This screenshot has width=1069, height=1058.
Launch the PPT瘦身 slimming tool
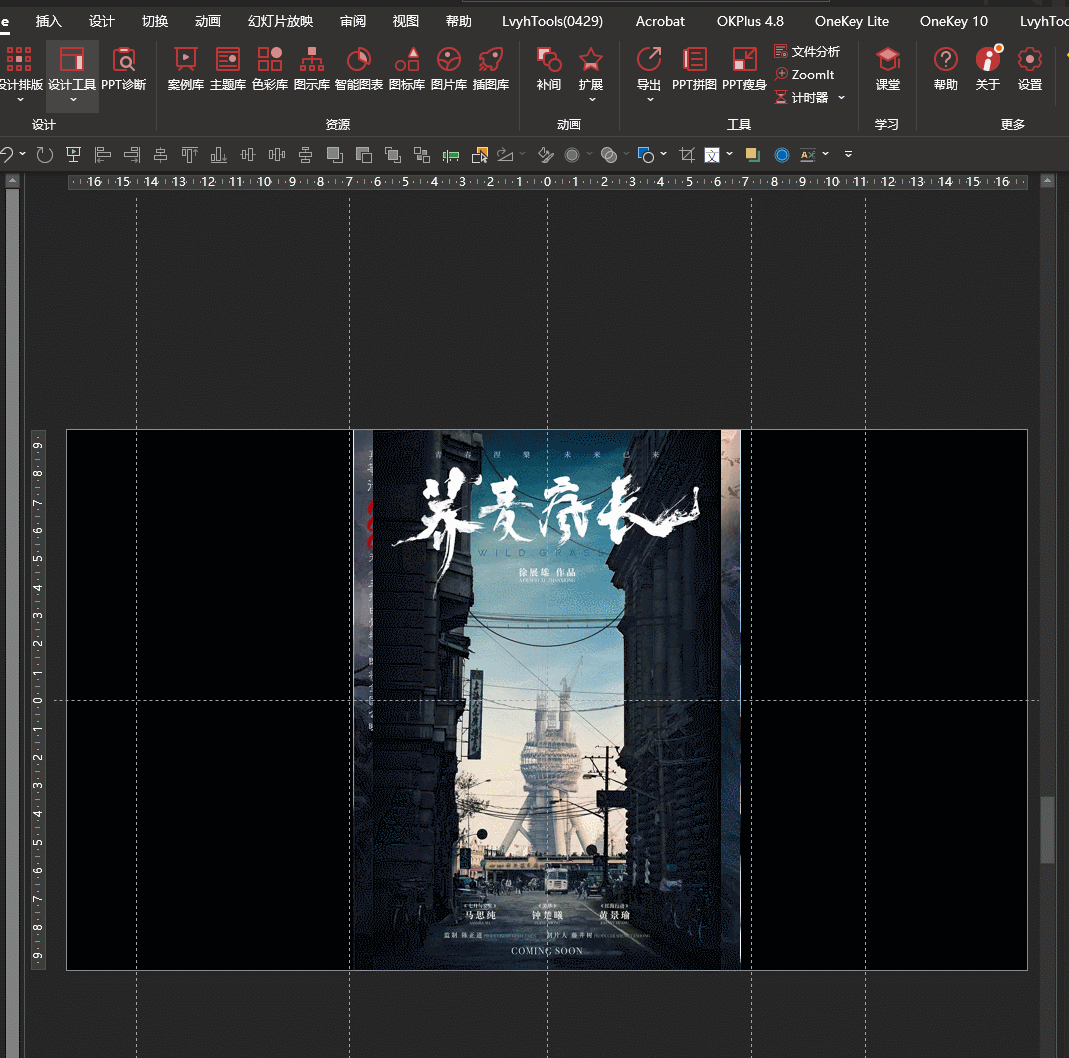pos(744,68)
